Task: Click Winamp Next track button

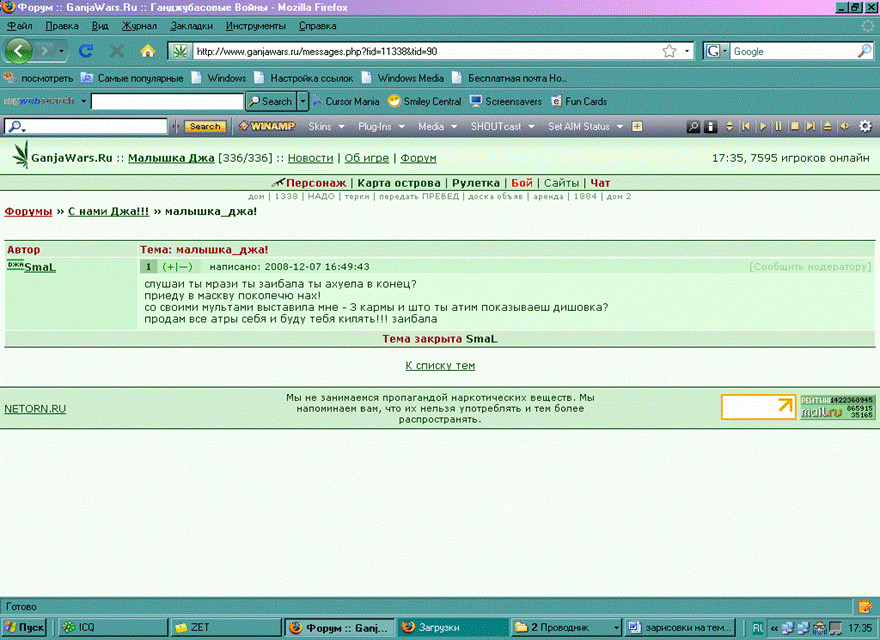Action: 810,126
